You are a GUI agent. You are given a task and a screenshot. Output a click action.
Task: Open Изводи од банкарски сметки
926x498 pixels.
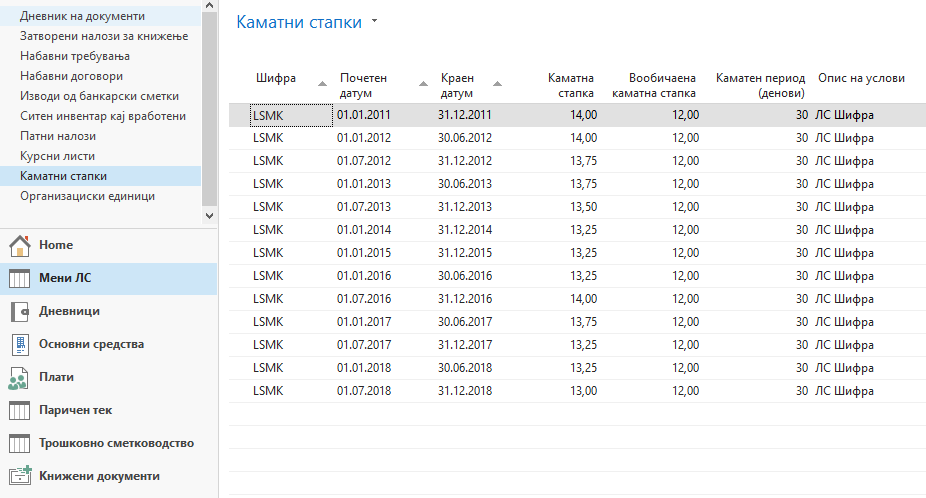click(x=99, y=96)
